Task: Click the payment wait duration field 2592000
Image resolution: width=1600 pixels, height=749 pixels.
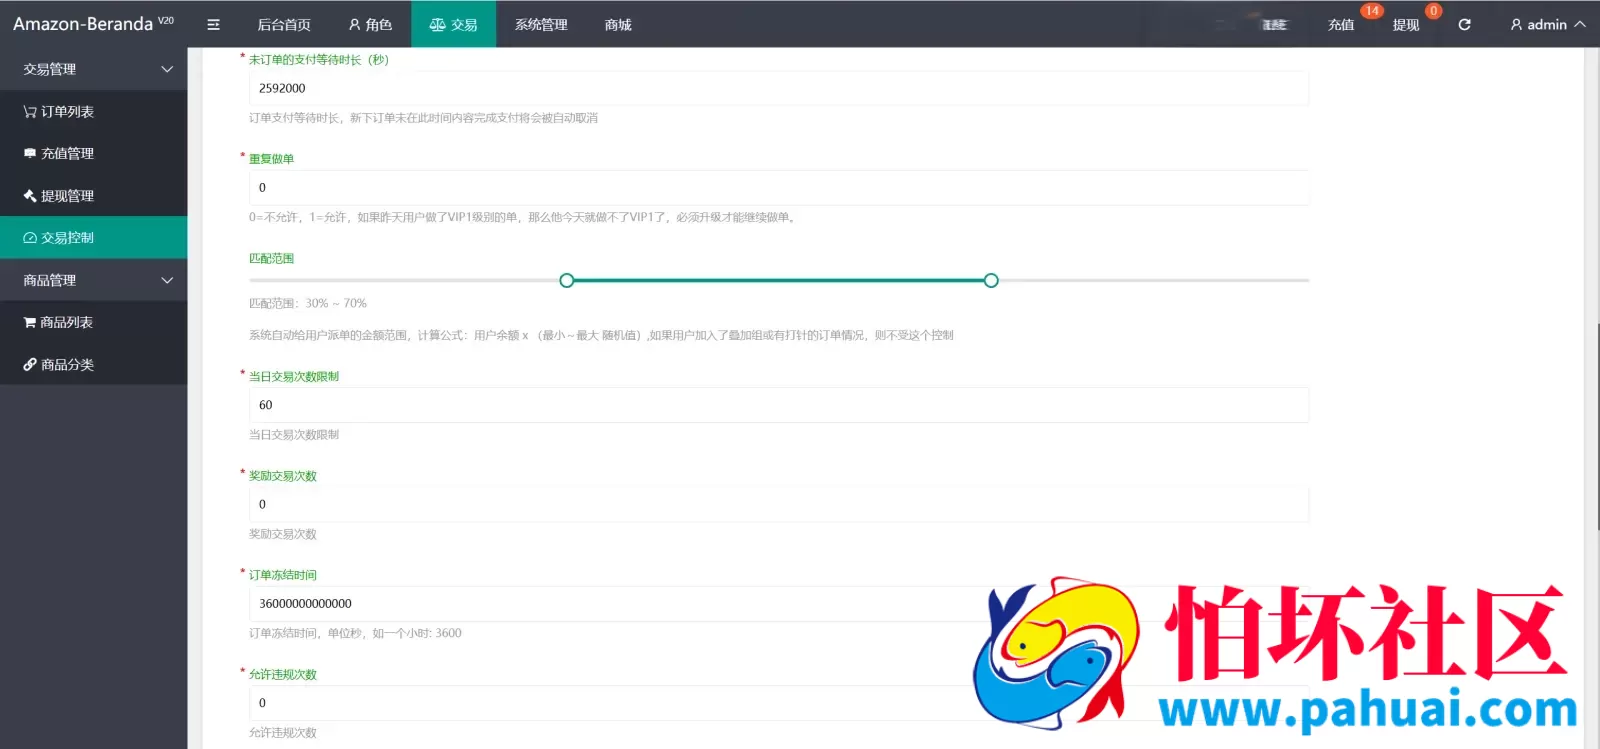Action: [x=779, y=88]
